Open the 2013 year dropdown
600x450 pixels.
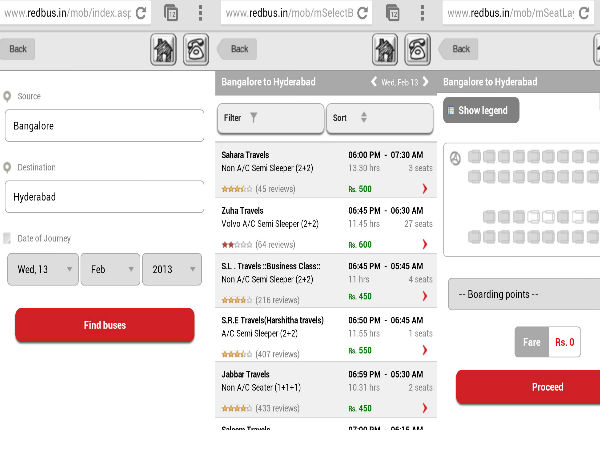[x=171, y=270]
